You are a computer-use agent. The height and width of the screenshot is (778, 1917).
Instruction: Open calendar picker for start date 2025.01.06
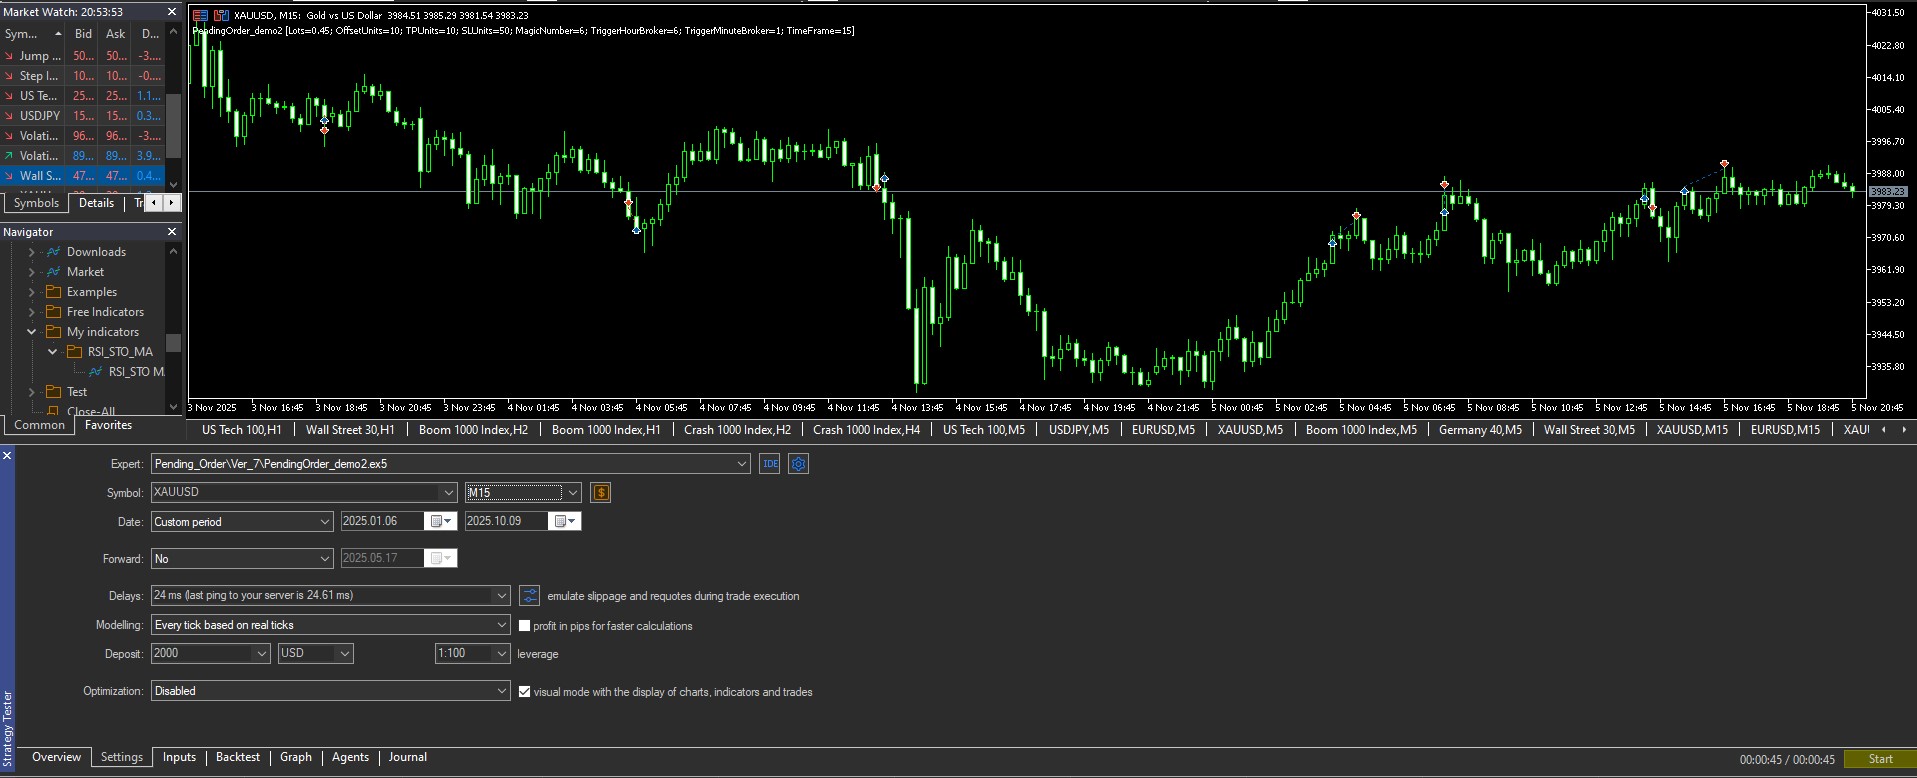click(x=440, y=521)
